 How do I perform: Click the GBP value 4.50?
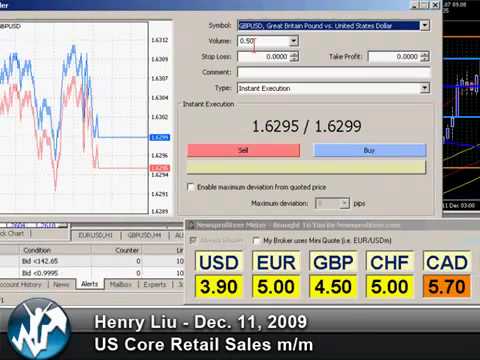pos(333,287)
